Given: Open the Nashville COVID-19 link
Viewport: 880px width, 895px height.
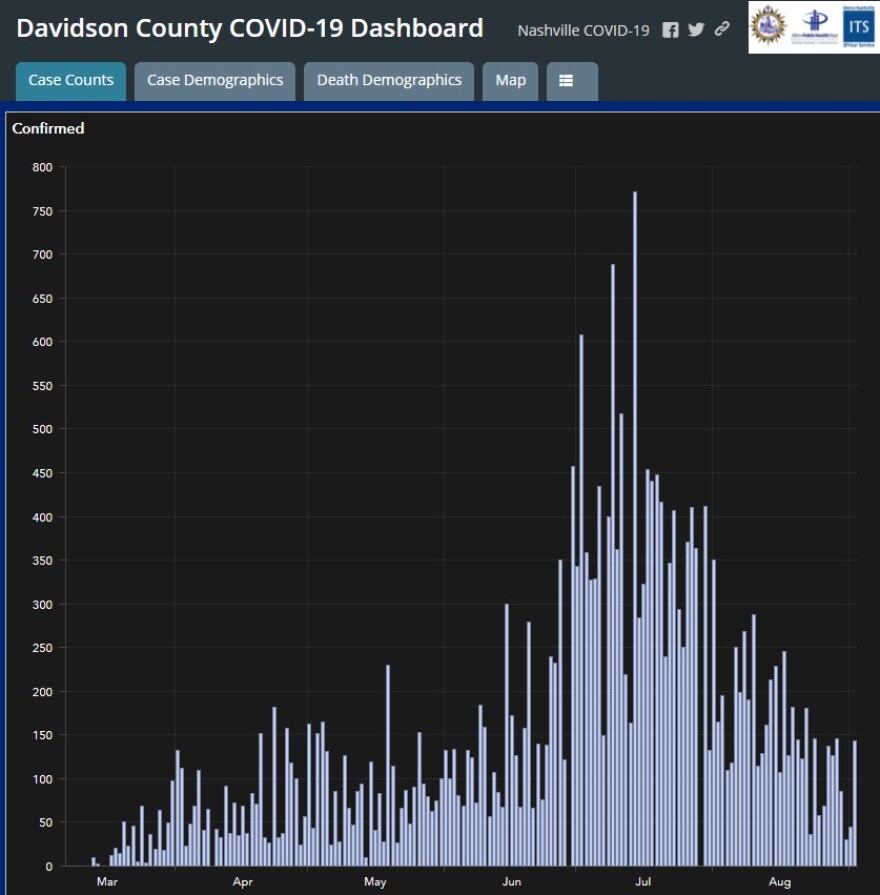Looking at the screenshot, I should point(583,30).
